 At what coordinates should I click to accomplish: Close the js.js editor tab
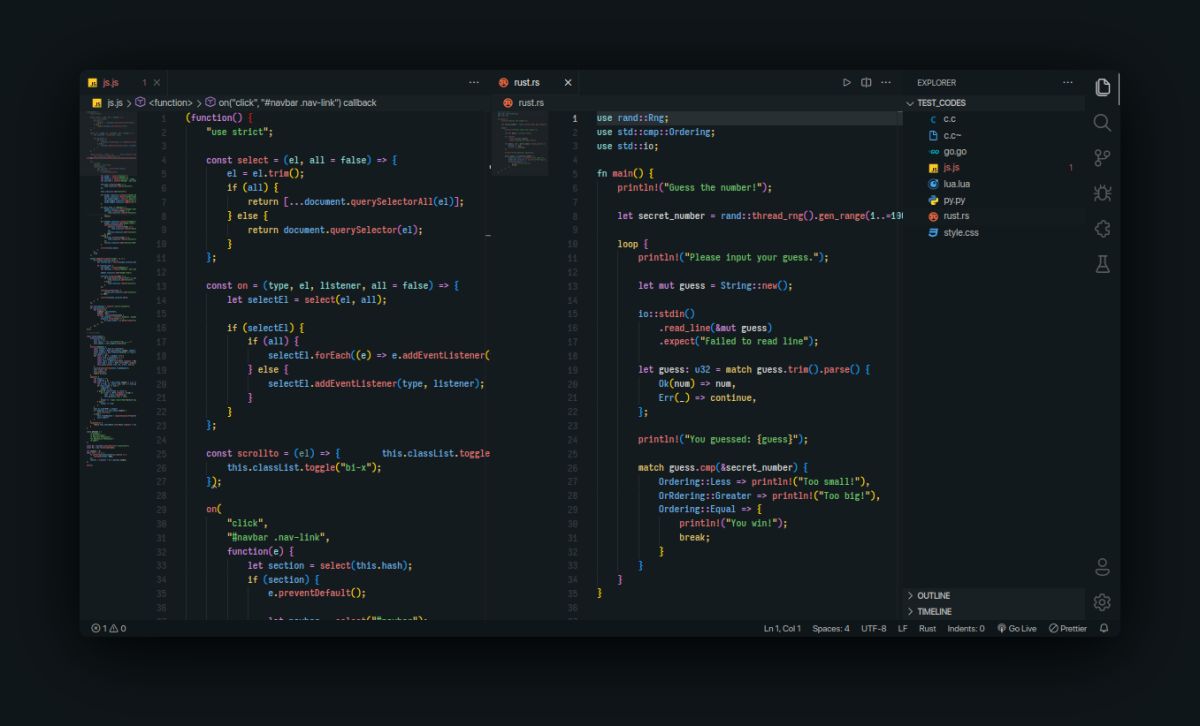click(157, 83)
